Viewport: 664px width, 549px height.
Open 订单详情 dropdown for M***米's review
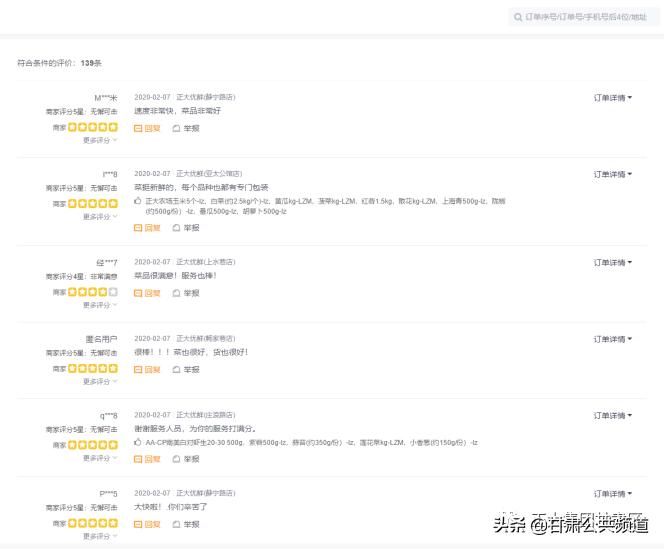[612, 98]
